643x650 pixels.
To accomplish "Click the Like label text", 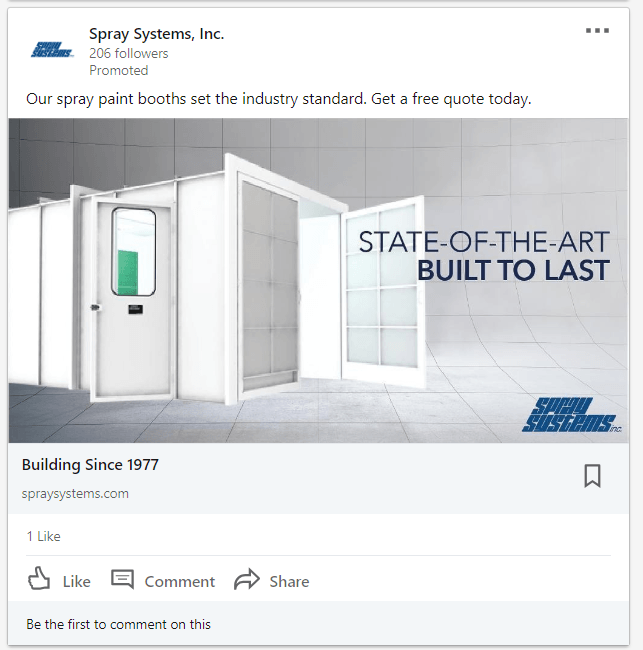I will [77, 582].
